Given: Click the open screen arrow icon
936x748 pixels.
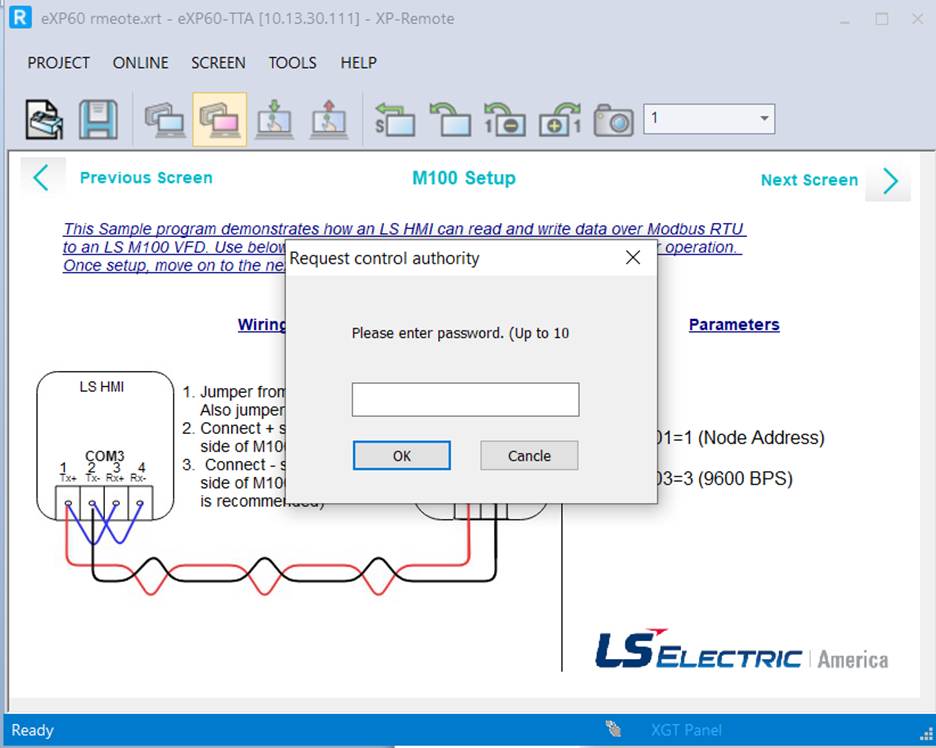Looking at the screenshot, I should coord(450,118).
